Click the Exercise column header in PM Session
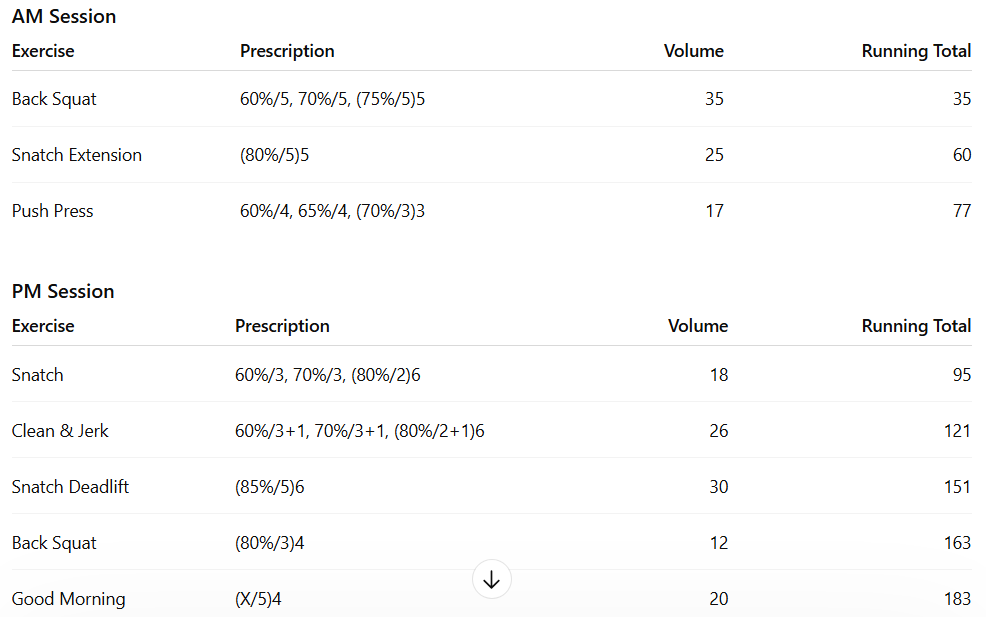986x617 pixels. (x=43, y=326)
